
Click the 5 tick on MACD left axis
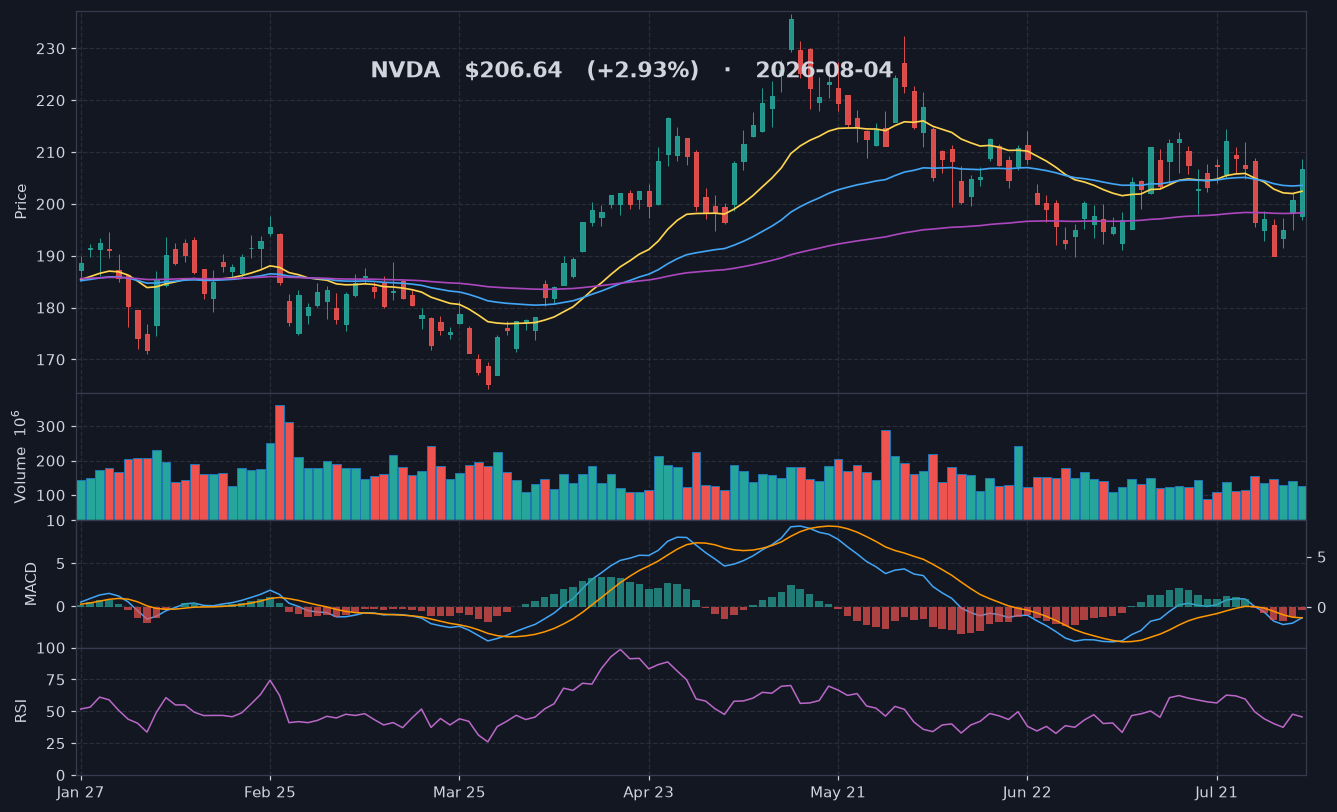62,564
